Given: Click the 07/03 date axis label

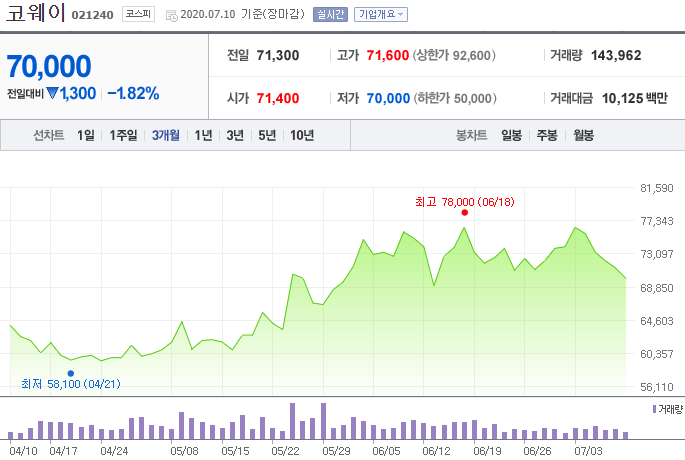Looking at the screenshot, I should pos(588,451).
